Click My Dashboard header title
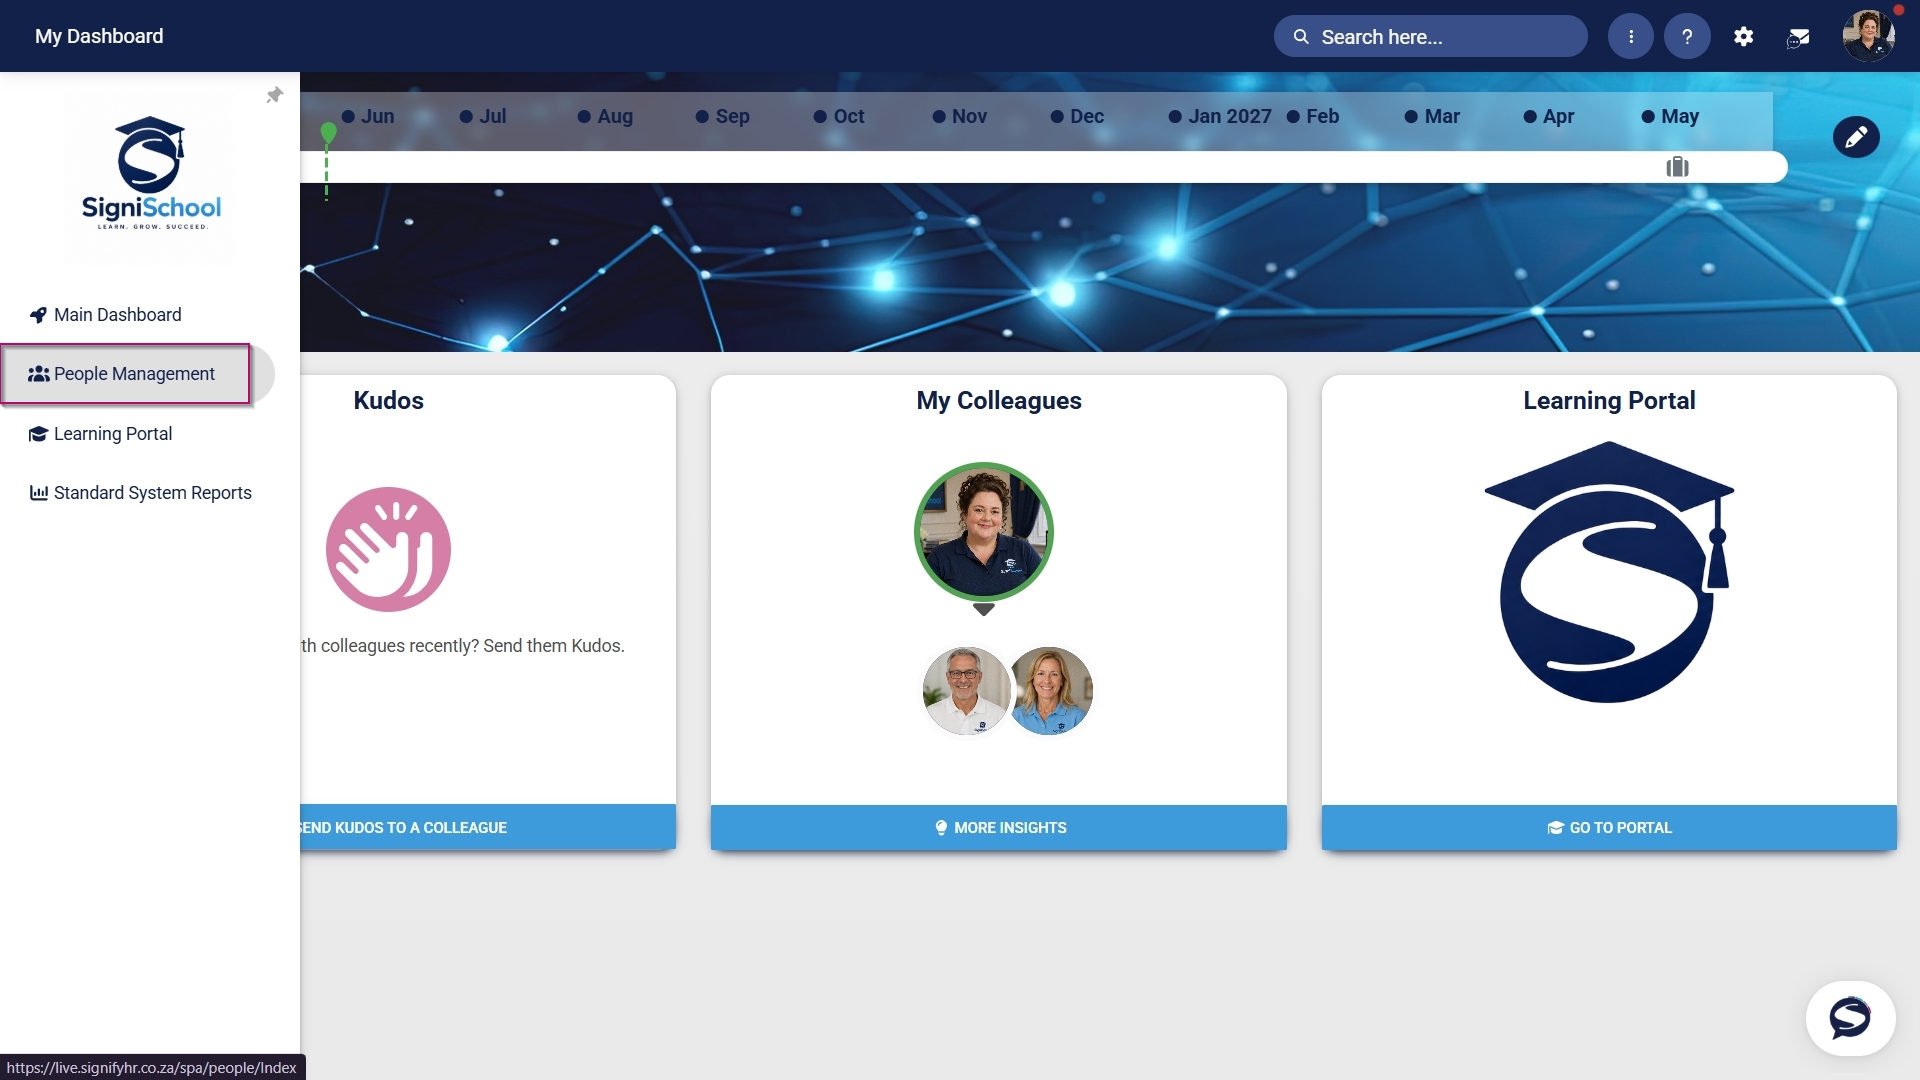The width and height of the screenshot is (1920, 1080). point(99,36)
